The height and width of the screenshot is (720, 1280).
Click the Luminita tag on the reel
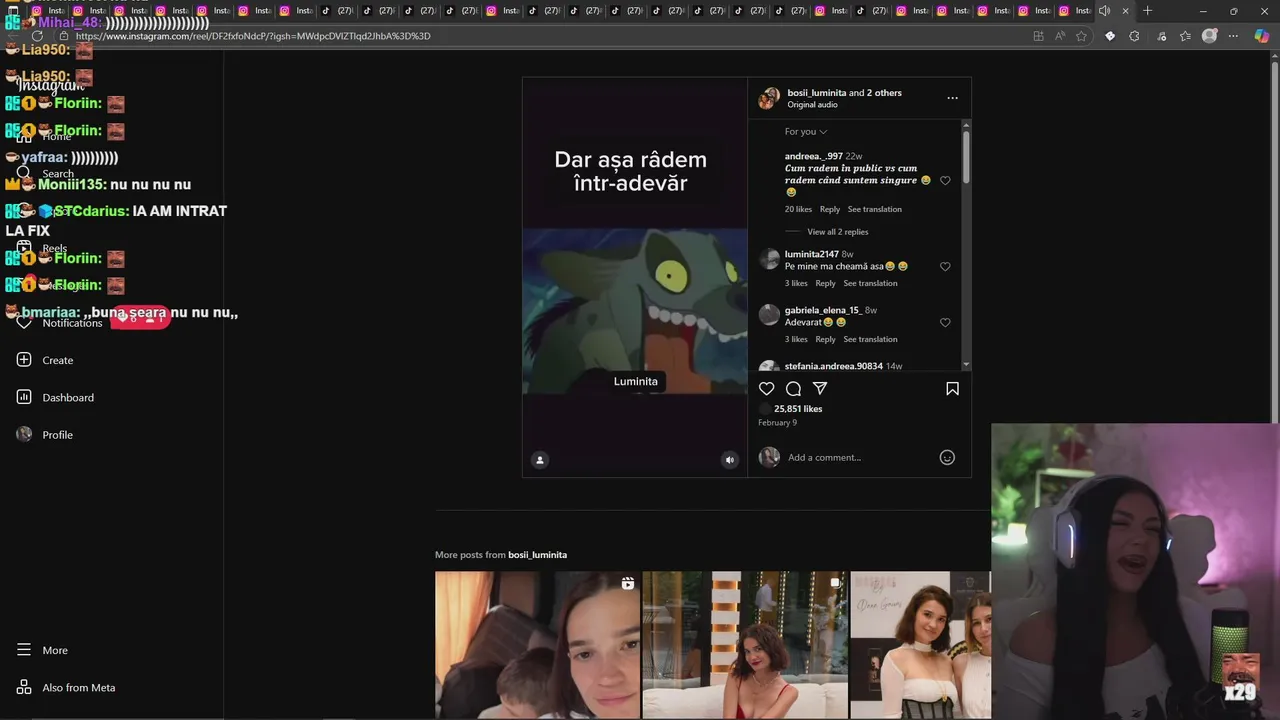(x=636, y=381)
